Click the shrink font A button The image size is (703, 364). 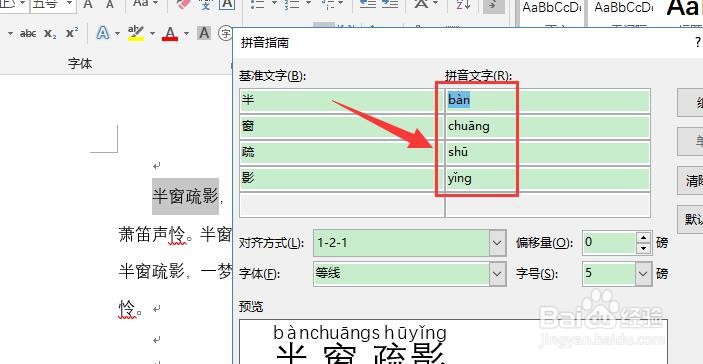[110, 4]
